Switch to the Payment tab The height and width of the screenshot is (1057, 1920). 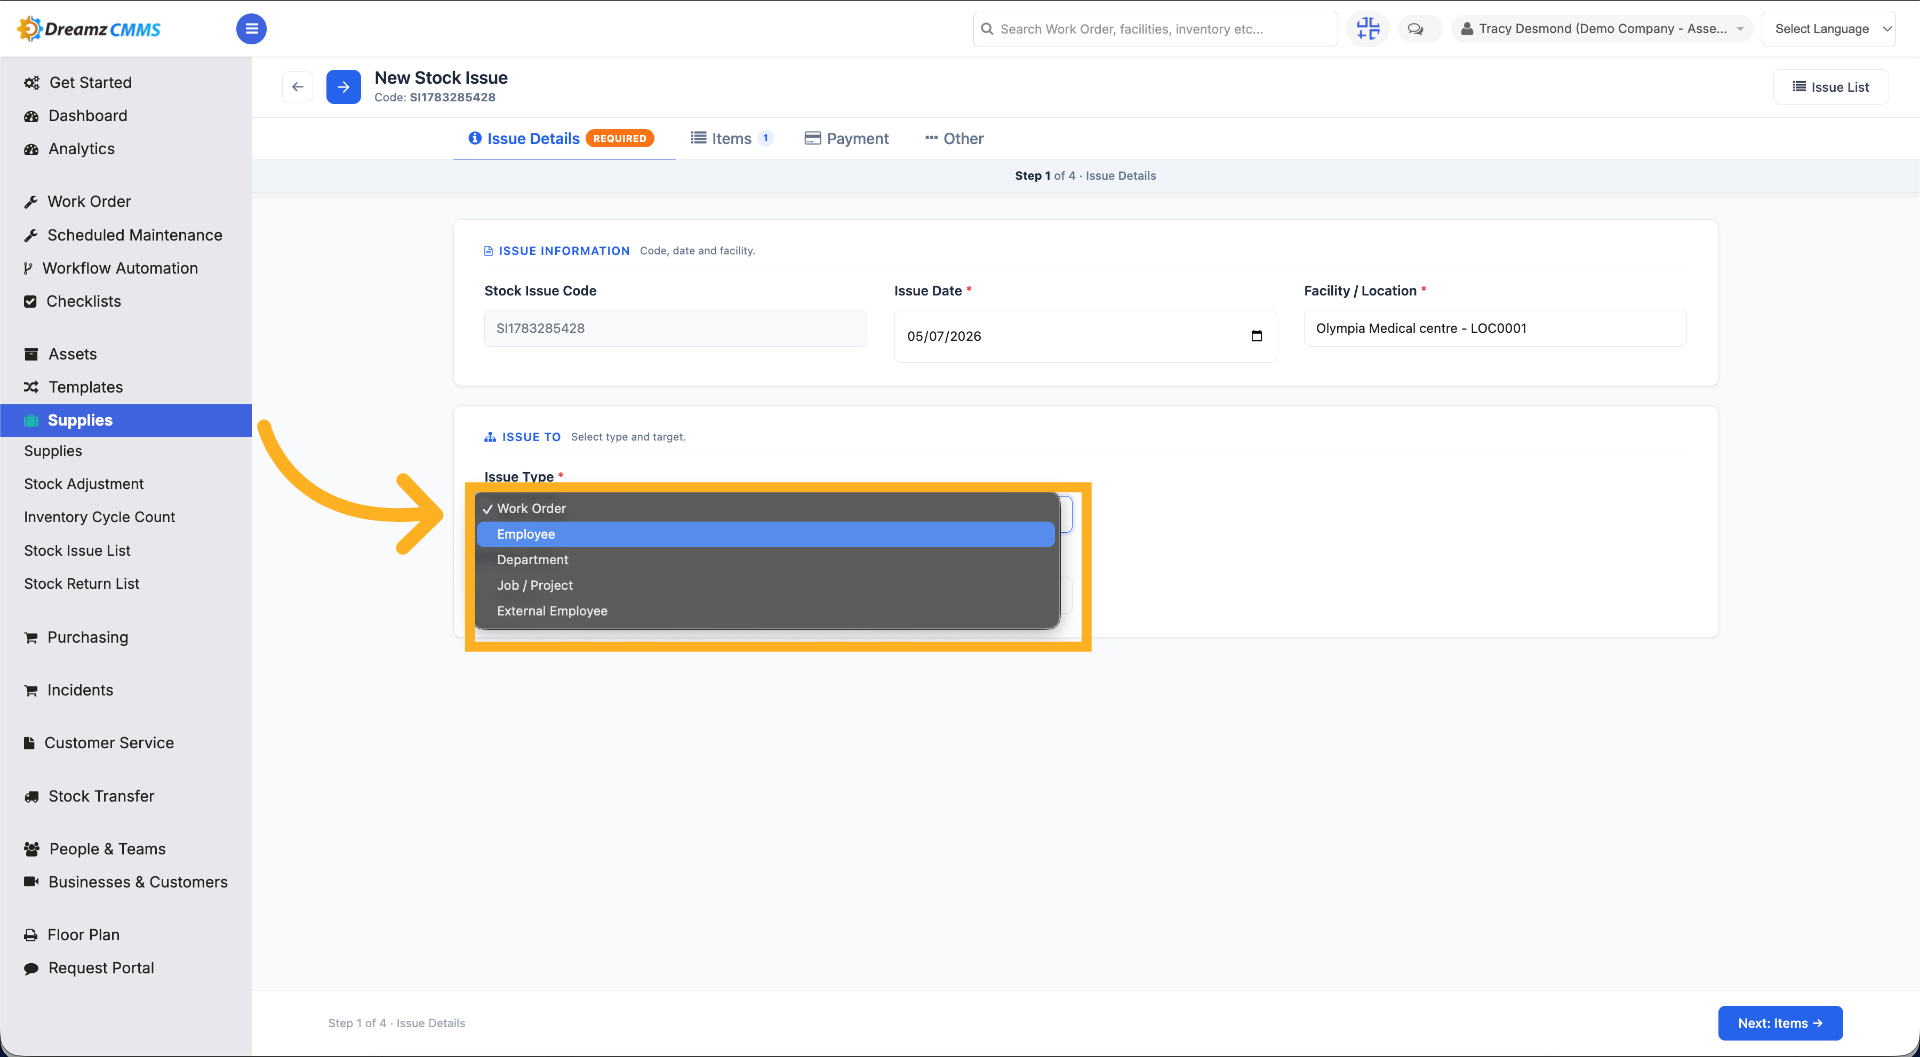pos(847,139)
